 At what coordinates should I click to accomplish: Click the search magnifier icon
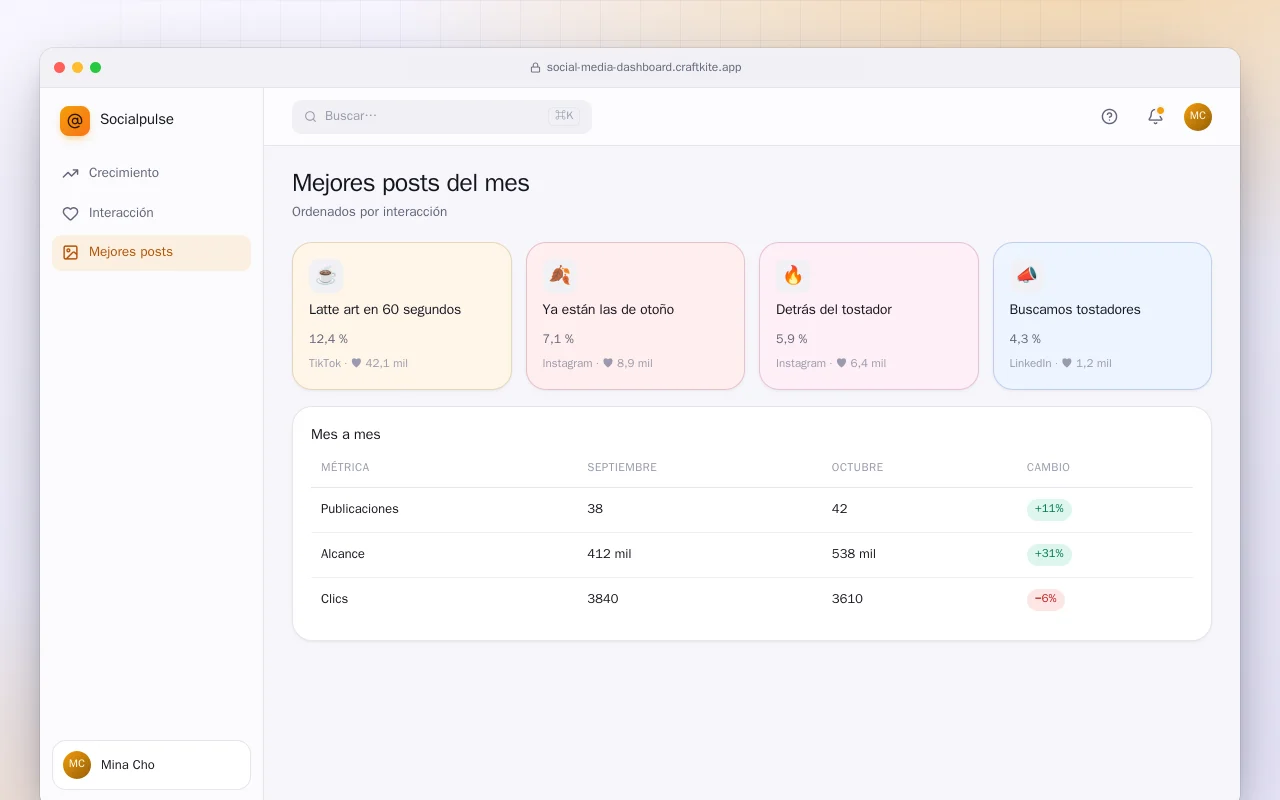[310, 116]
